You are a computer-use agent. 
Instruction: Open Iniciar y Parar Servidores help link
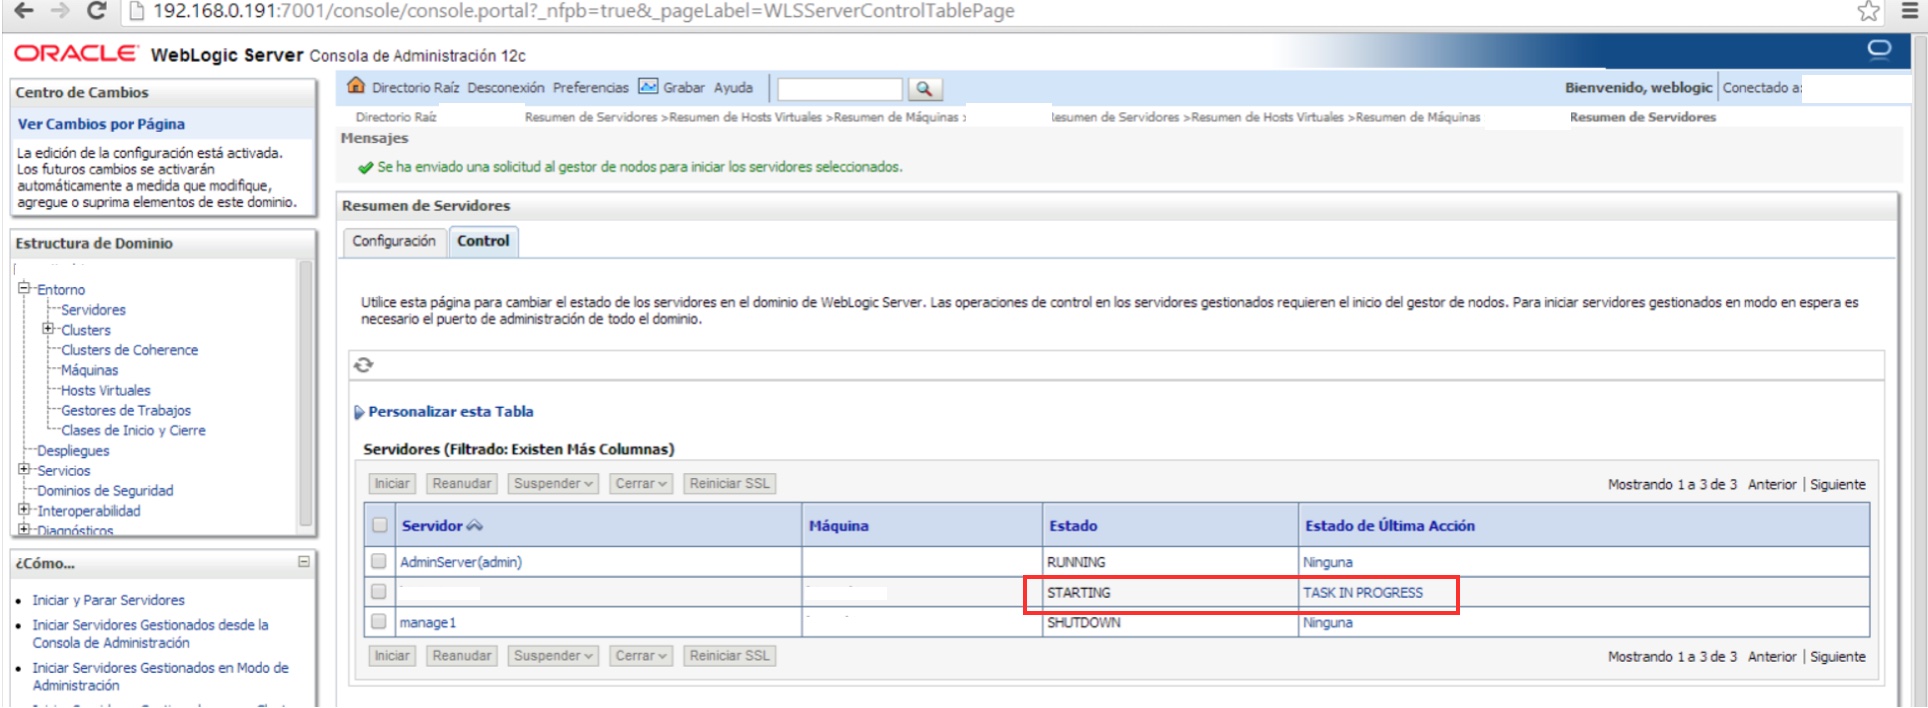(x=108, y=600)
